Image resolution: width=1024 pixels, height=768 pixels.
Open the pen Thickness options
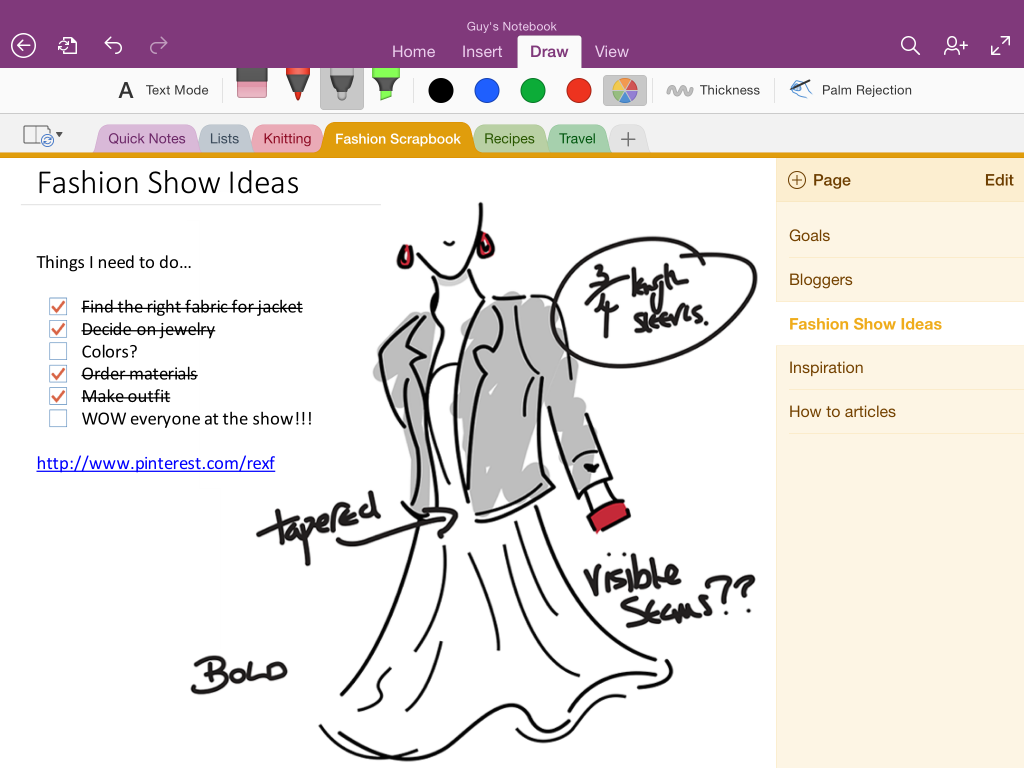coord(713,90)
